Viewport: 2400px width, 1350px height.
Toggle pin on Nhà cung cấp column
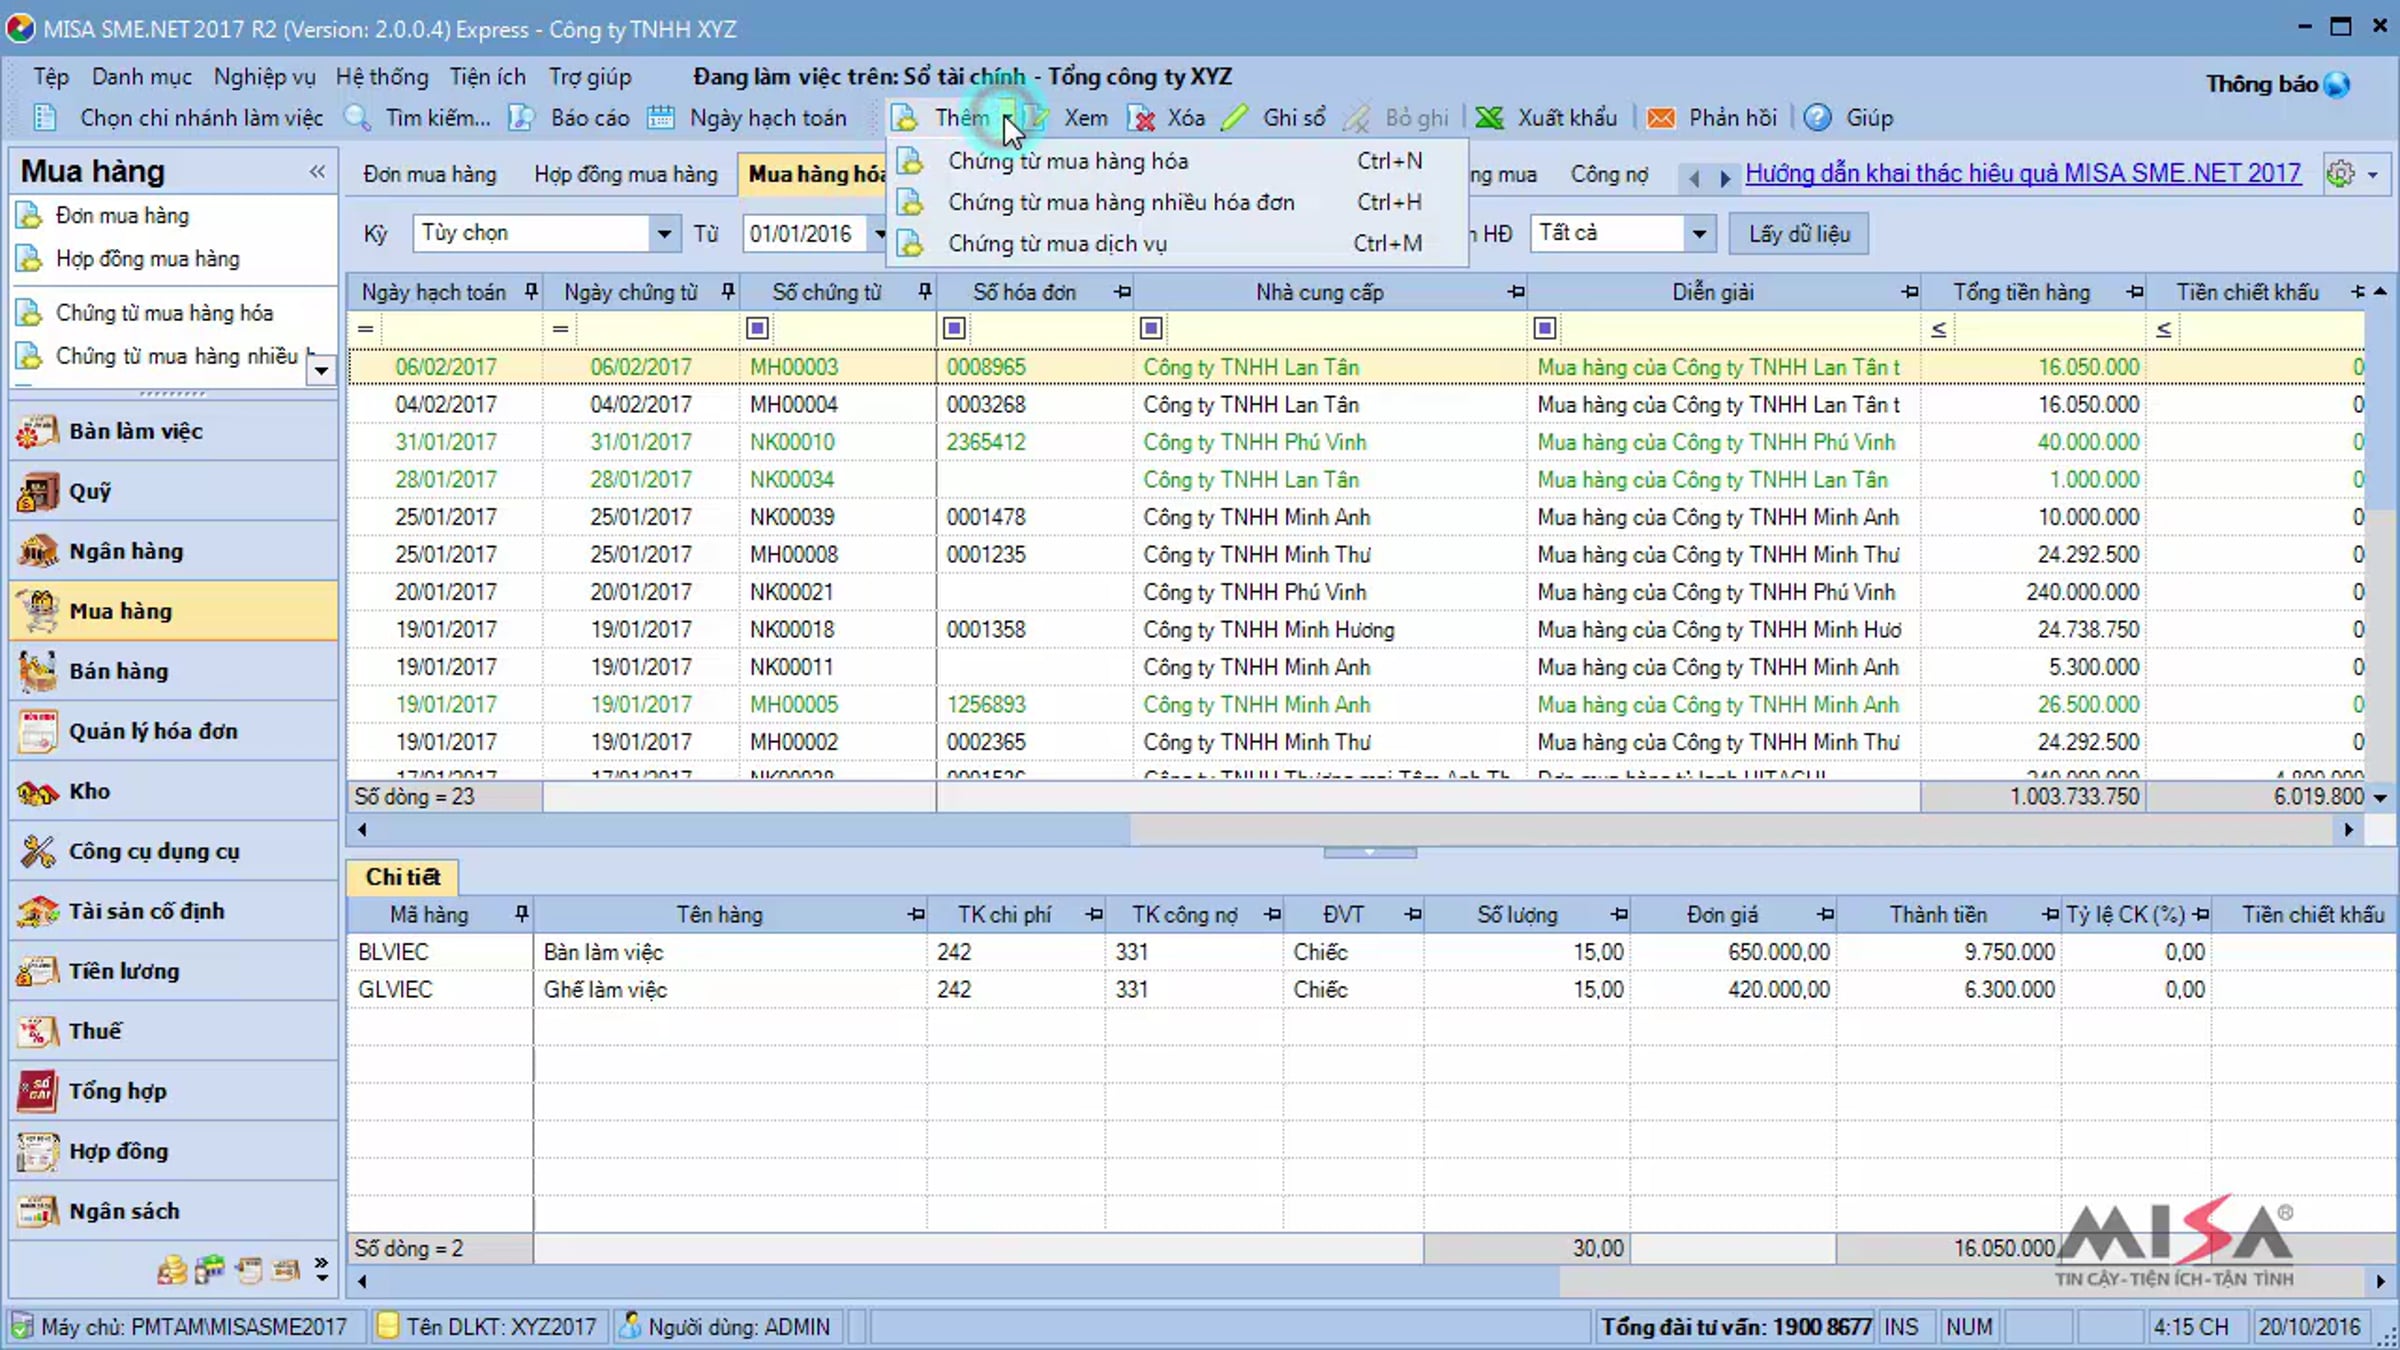pyautogui.click(x=1516, y=292)
